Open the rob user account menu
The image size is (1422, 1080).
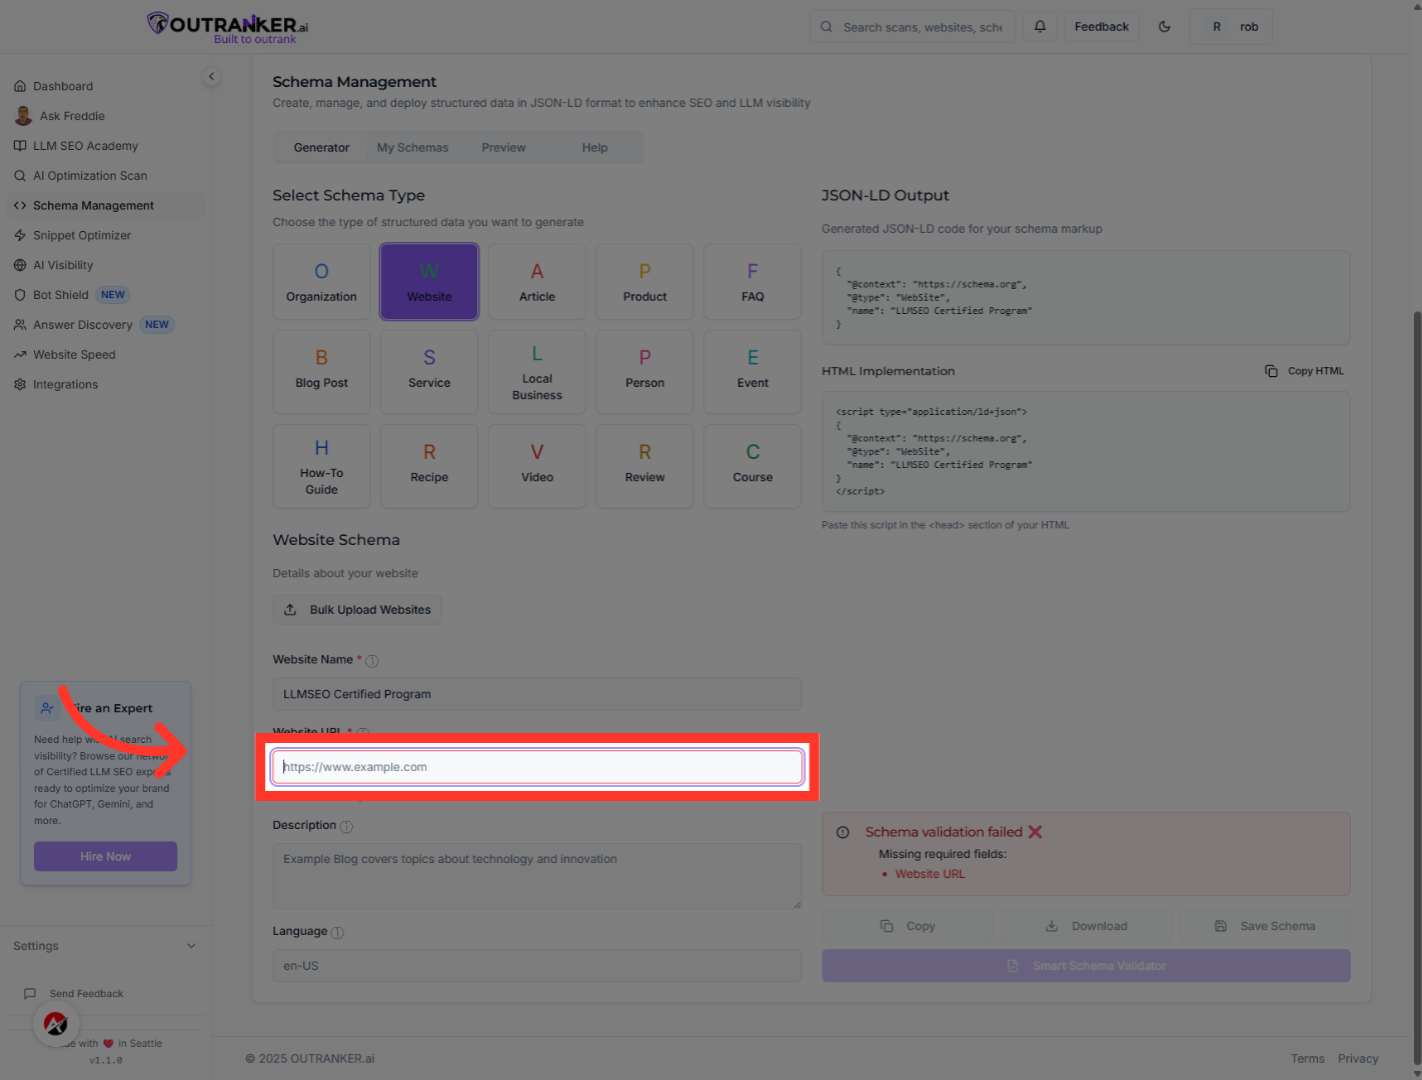[x=1231, y=27]
